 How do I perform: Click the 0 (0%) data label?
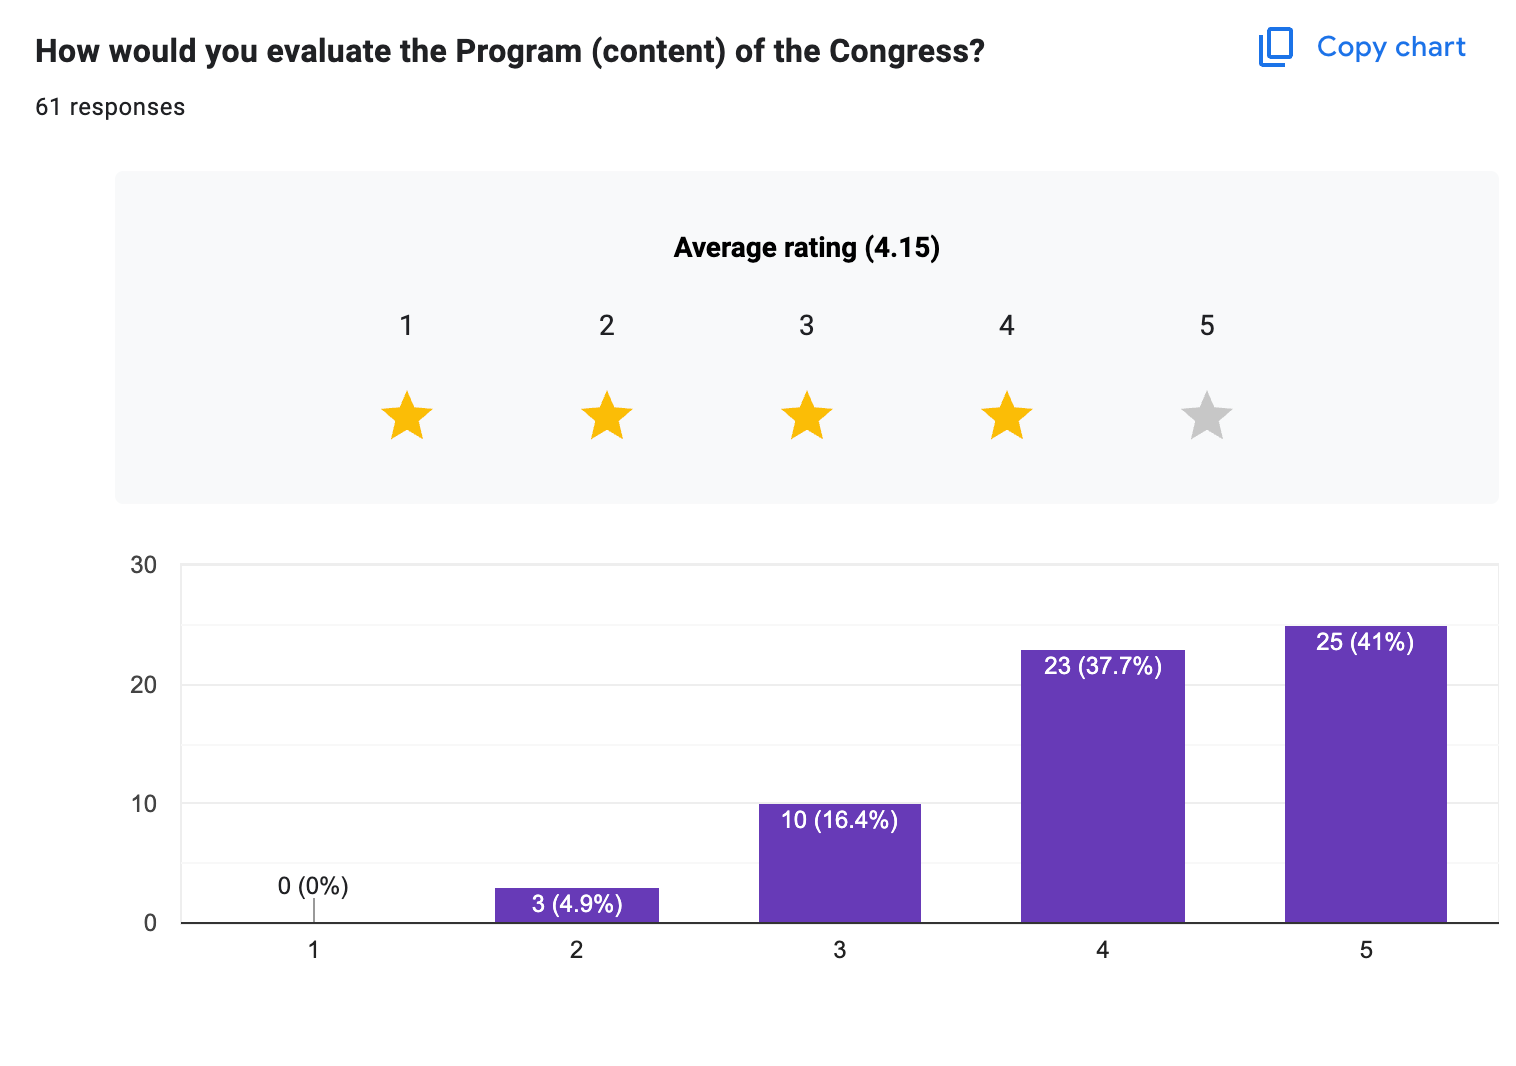313,886
